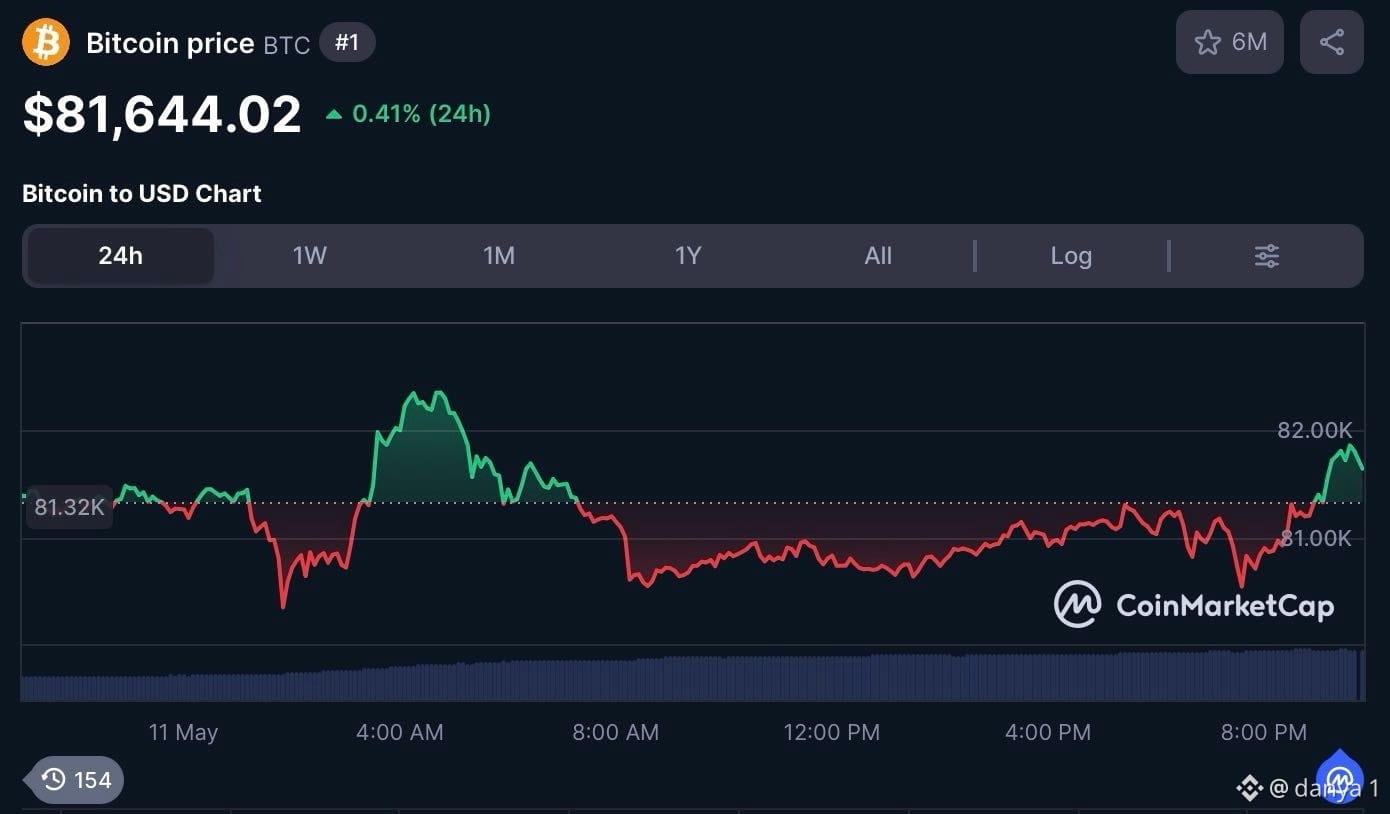Click the Bitcoin price heading
Image resolution: width=1390 pixels, height=814 pixels.
pyautogui.click(x=170, y=43)
